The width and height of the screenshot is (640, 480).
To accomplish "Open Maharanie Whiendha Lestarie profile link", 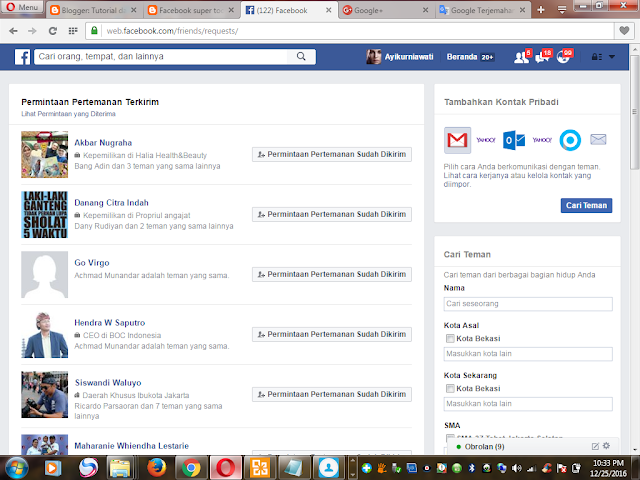I will tap(131, 446).
